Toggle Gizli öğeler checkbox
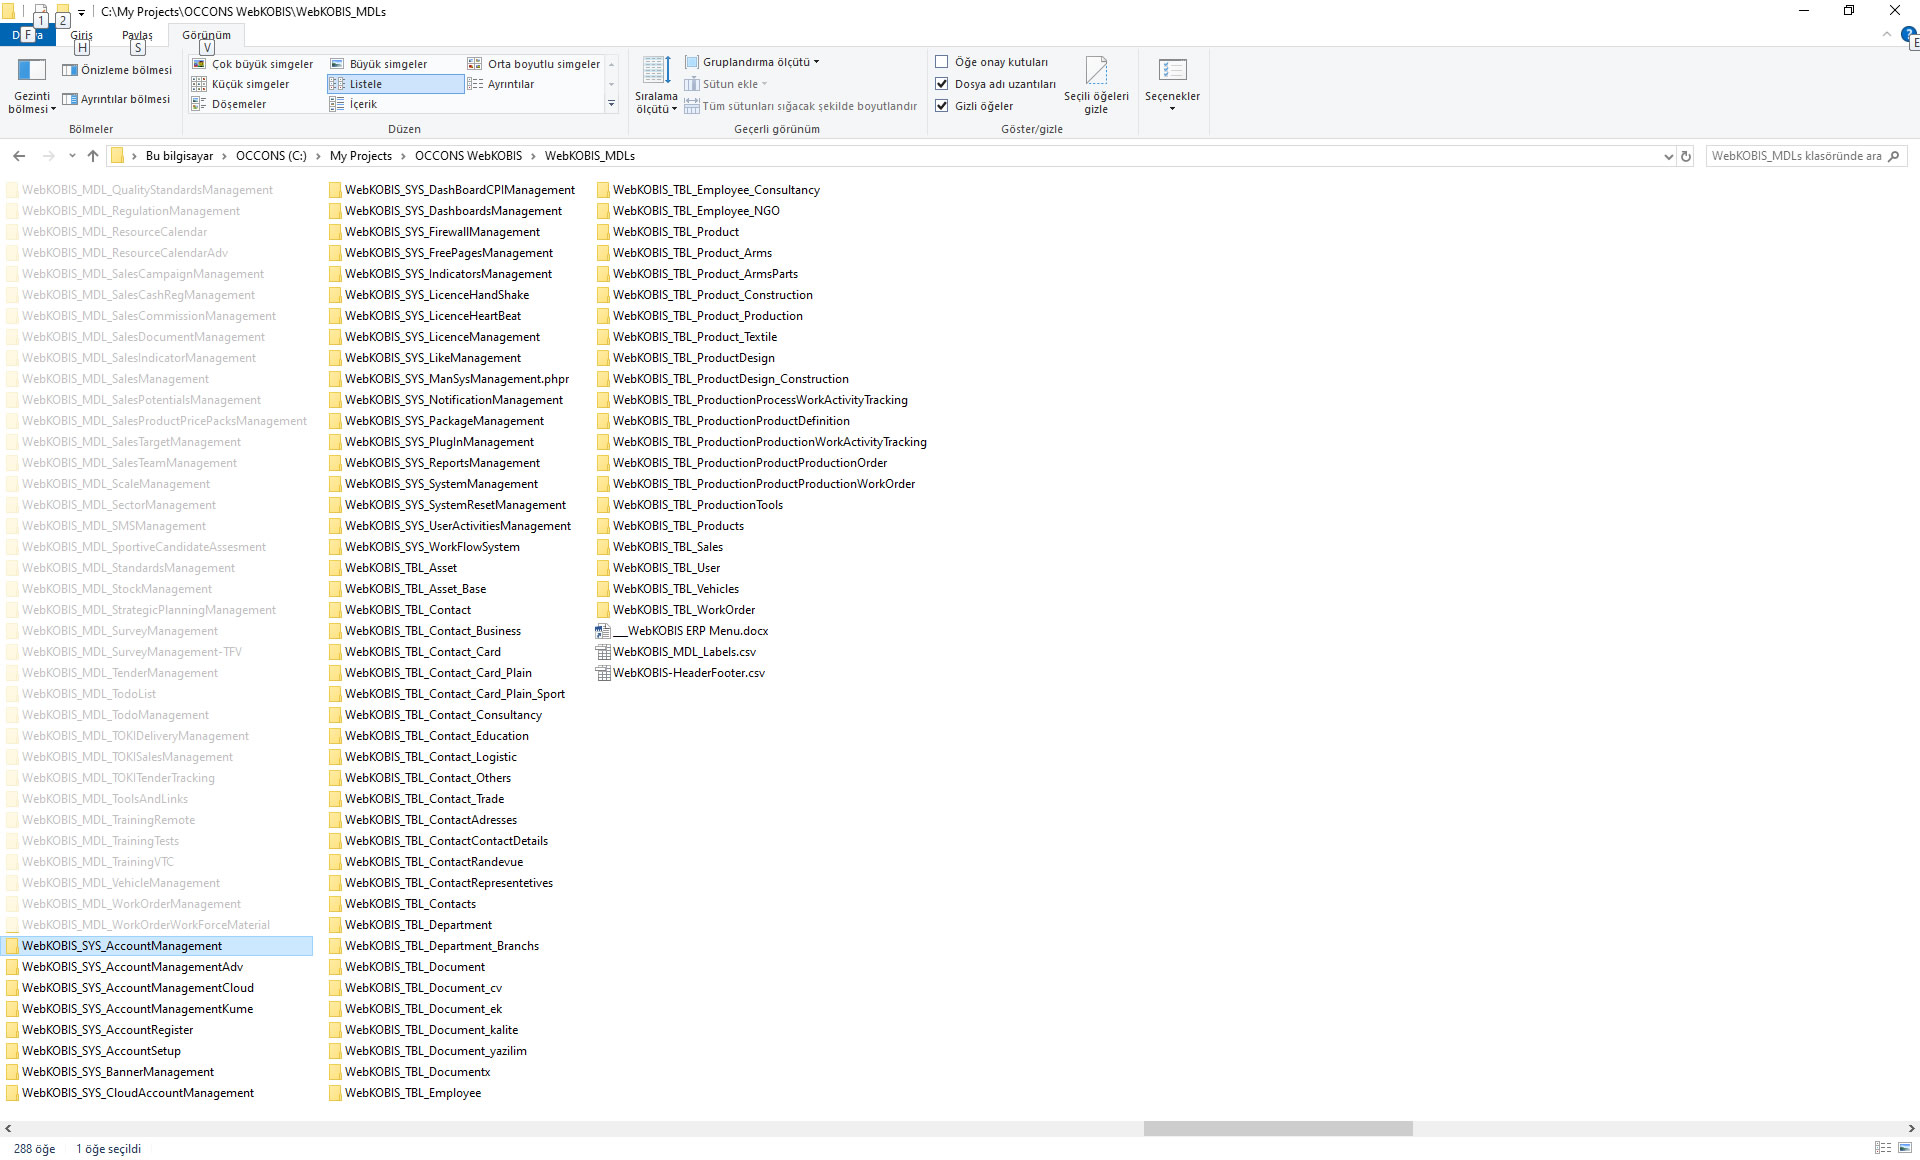 click(x=941, y=106)
